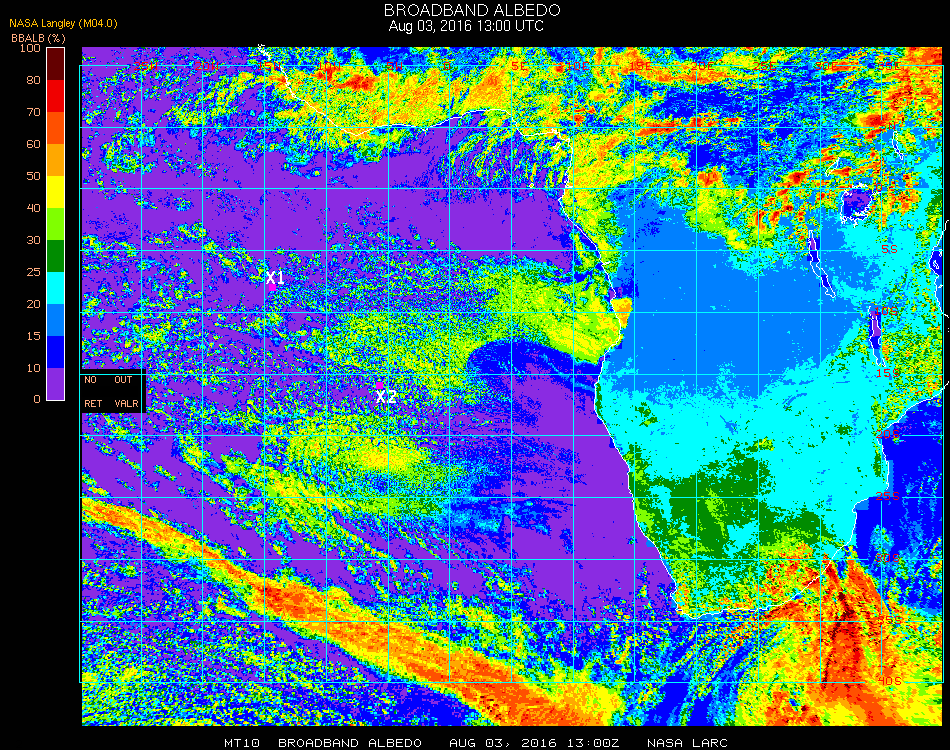Image resolution: width=950 pixels, height=750 pixels.
Task: Click the colorbar value 100
Action: [30, 48]
